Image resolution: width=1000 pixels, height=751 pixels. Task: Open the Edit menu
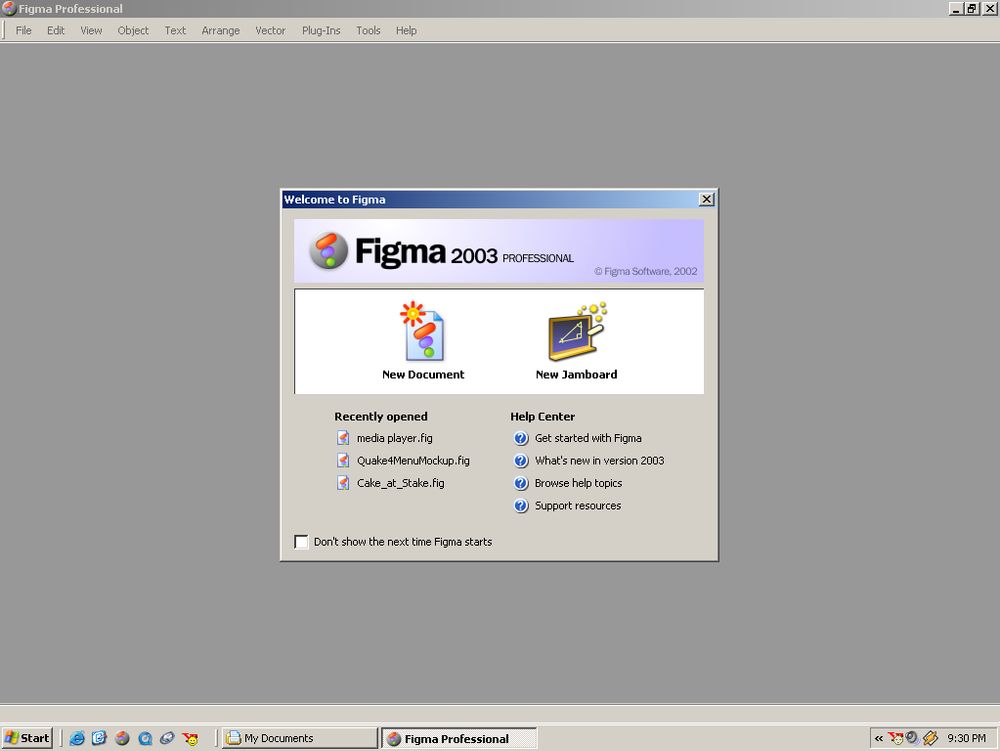pyautogui.click(x=55, y=30)
